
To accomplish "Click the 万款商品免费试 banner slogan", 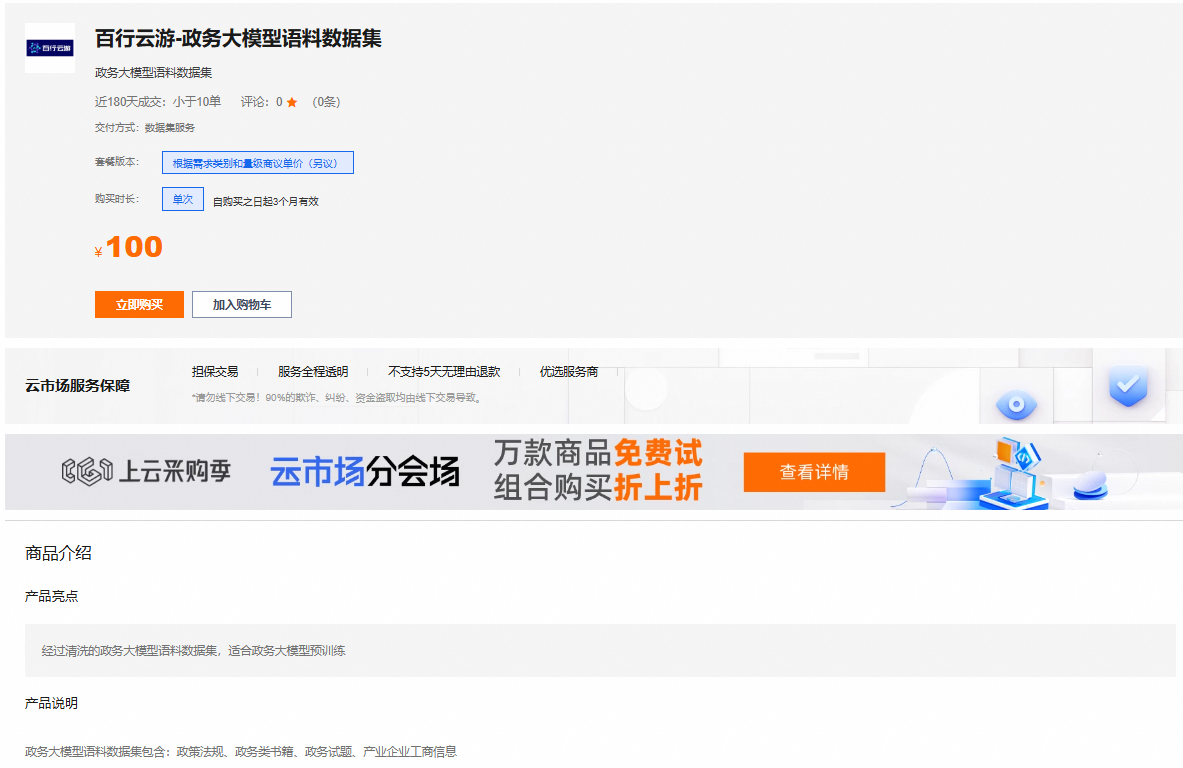I will 598,453.
